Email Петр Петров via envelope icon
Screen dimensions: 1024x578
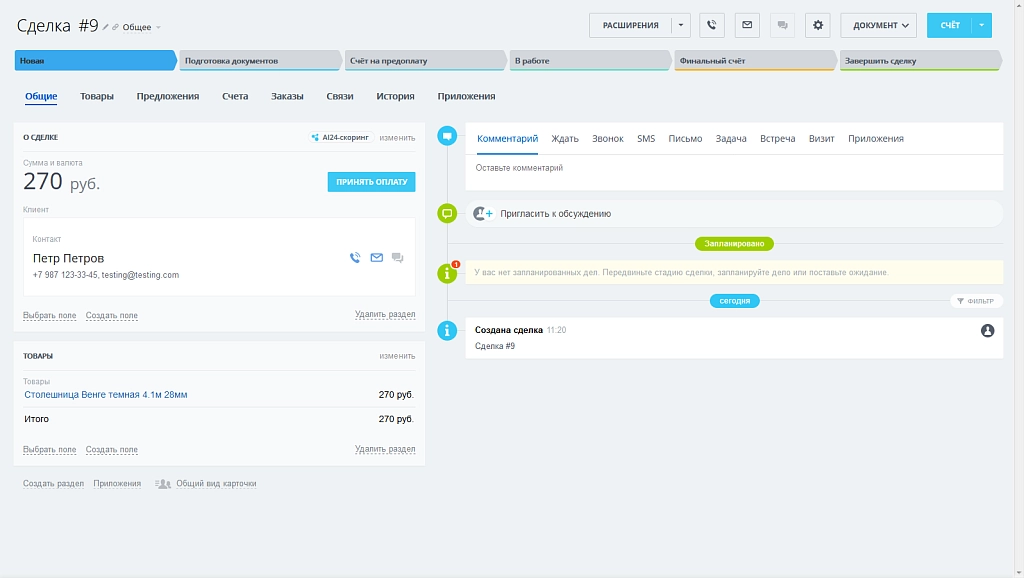[x=377, y=257]
